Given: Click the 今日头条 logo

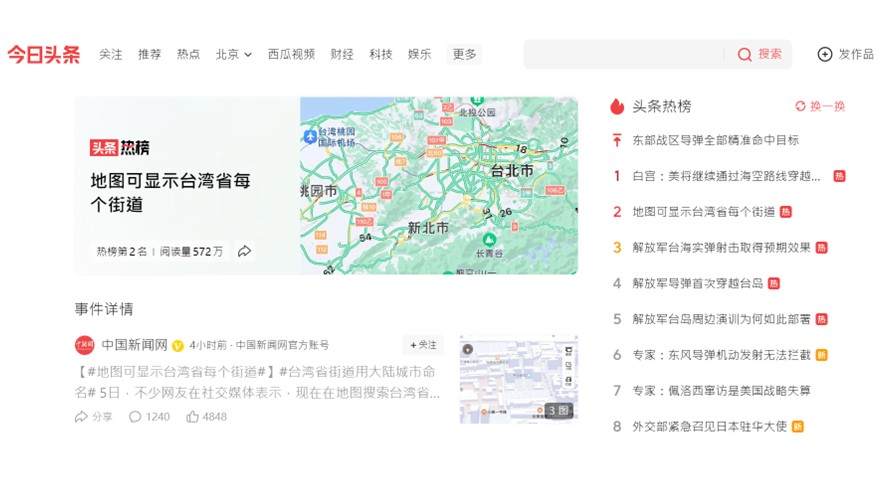Looking at the screenshot, I should (44, 54).
